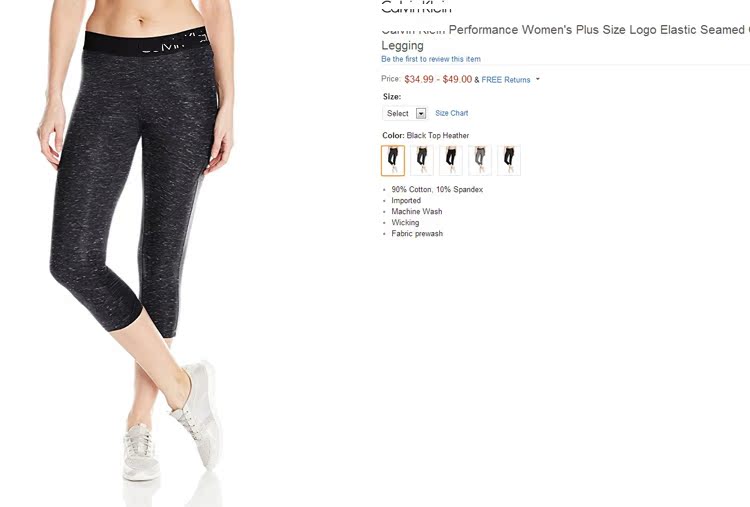The image size is (750, 507).
Task: Click the Performance Women's Plus Size product title
Action: point(565,37)
